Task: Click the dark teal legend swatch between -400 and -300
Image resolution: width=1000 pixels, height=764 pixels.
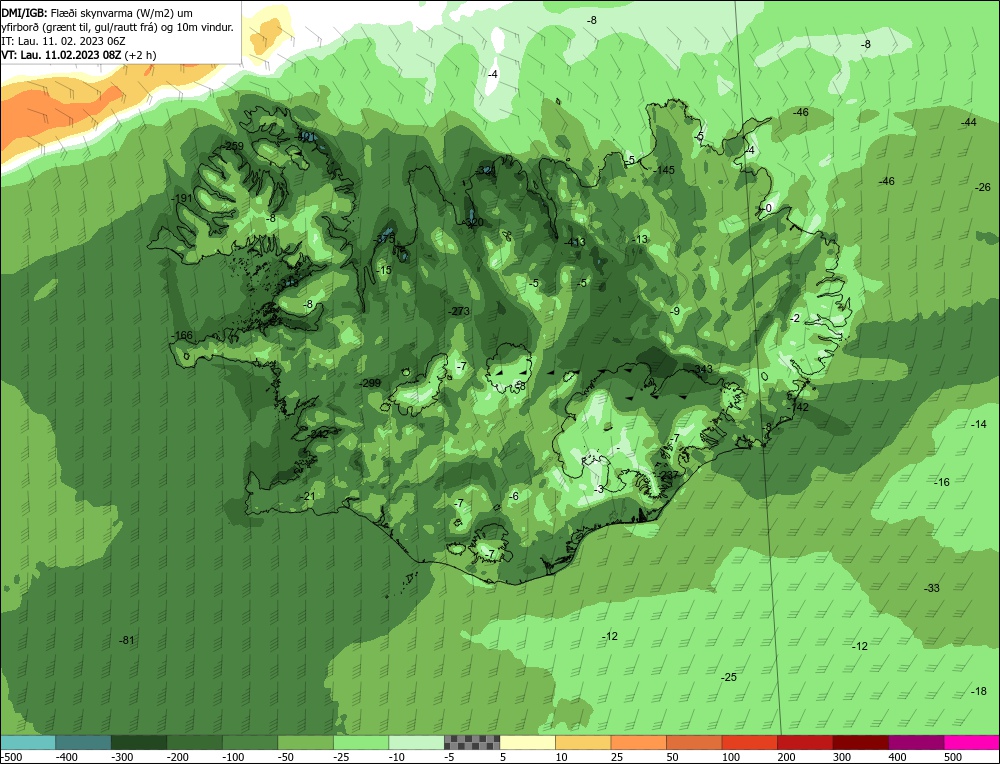Action: click(84, 742)
